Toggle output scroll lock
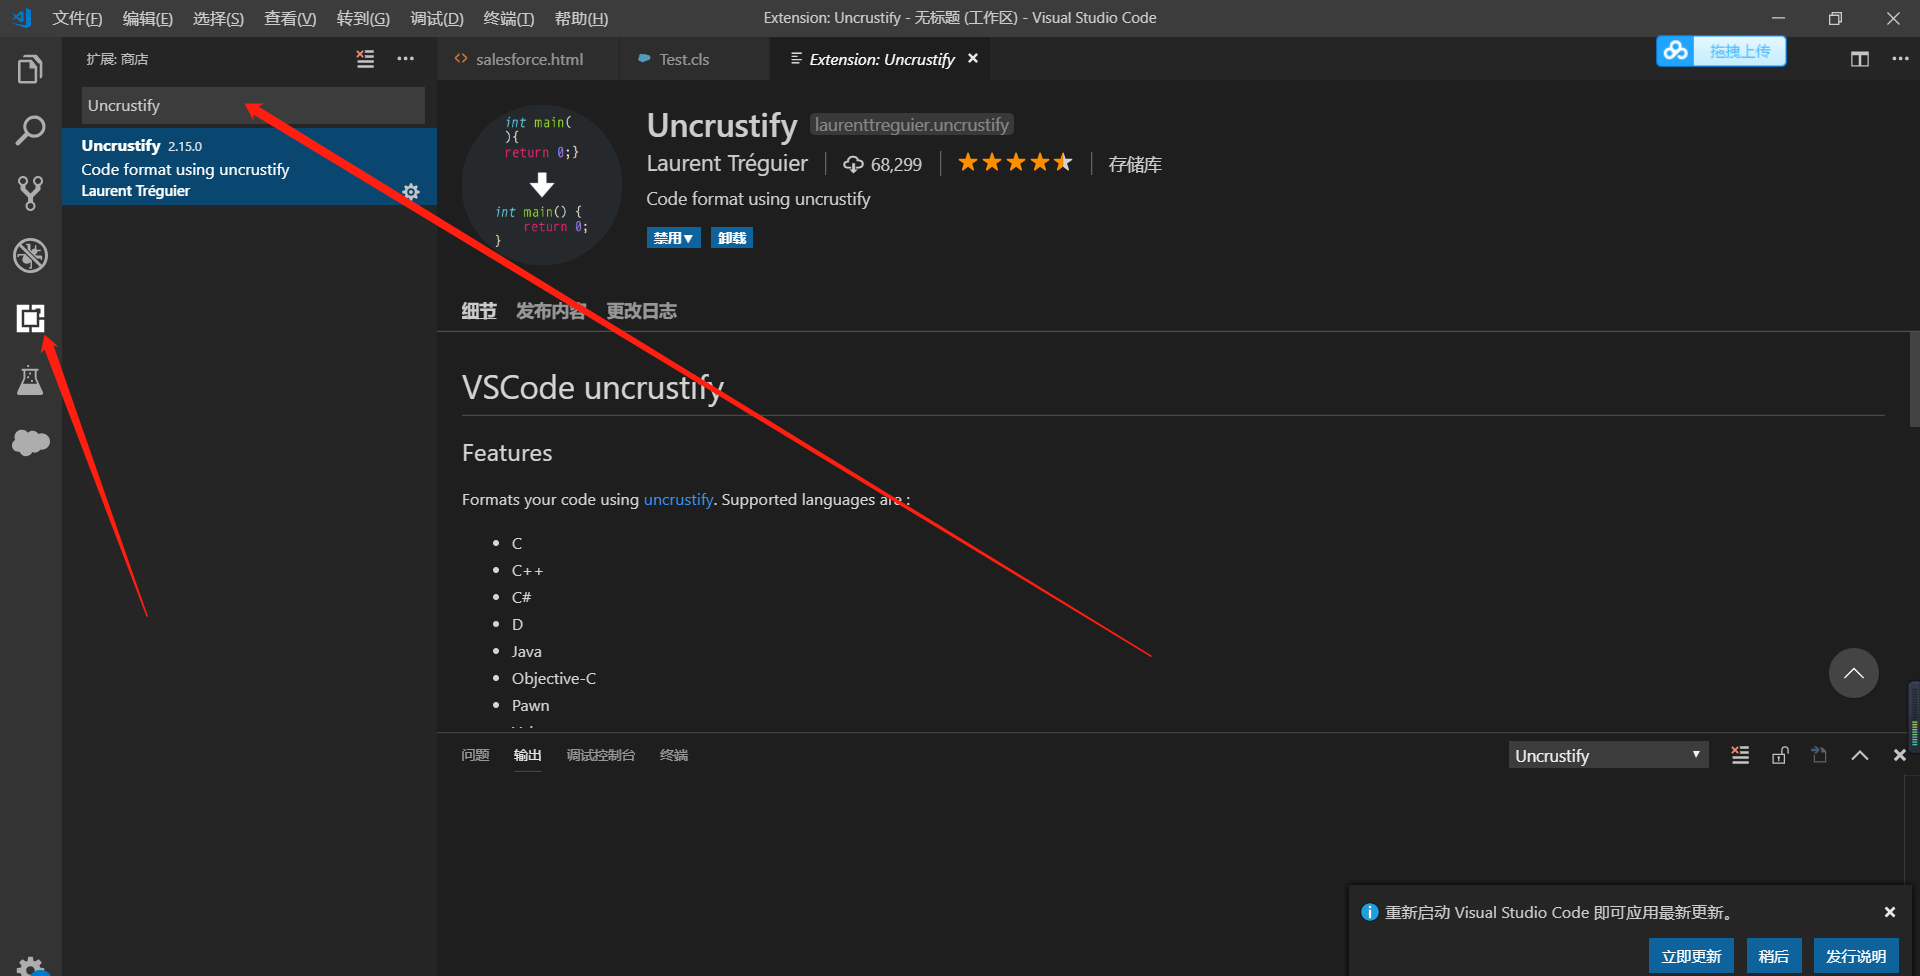The image size is (1920, 976). point(1780,755)
